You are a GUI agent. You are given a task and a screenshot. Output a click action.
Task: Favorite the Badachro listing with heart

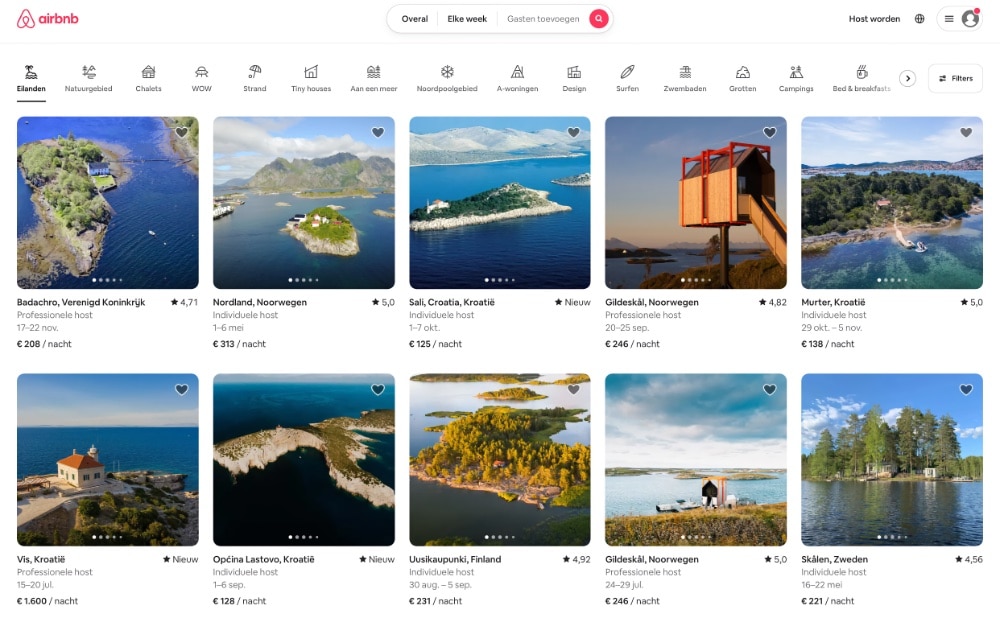182,132
